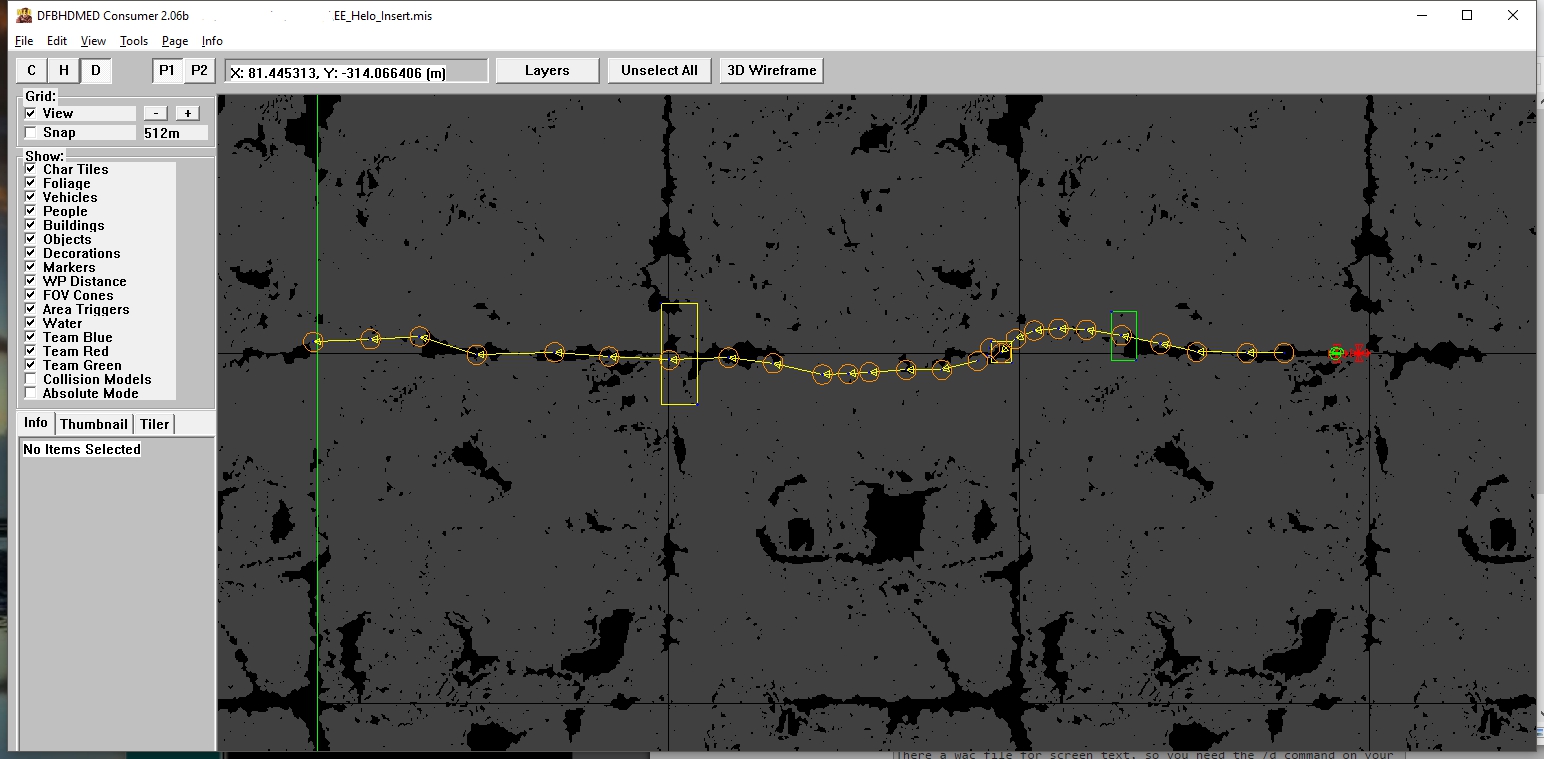
Task: Switch to the Thumbnail tab
Action: tap(94, 424)
